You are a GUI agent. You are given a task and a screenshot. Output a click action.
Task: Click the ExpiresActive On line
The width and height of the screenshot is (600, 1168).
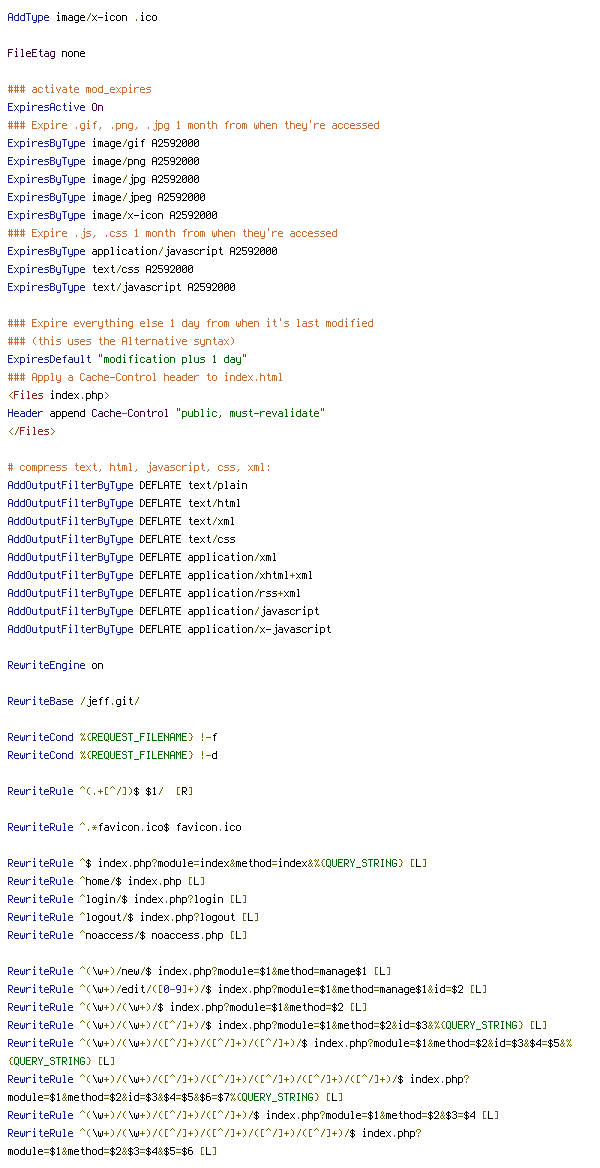click(x=55, y=107)
